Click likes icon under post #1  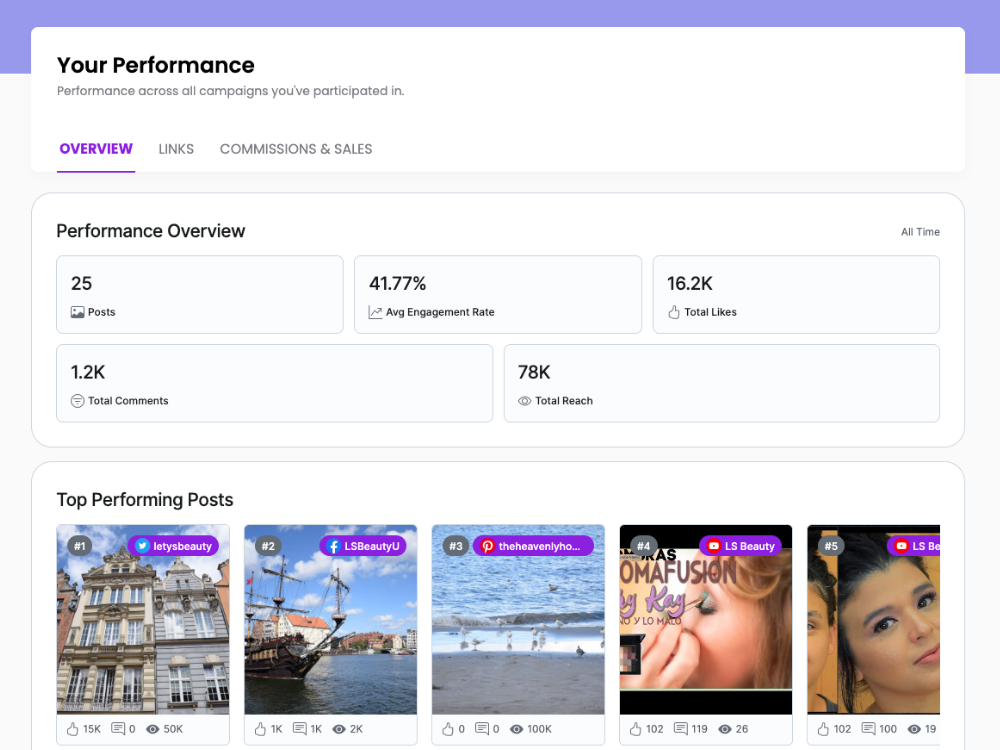[x=72, y=729]
